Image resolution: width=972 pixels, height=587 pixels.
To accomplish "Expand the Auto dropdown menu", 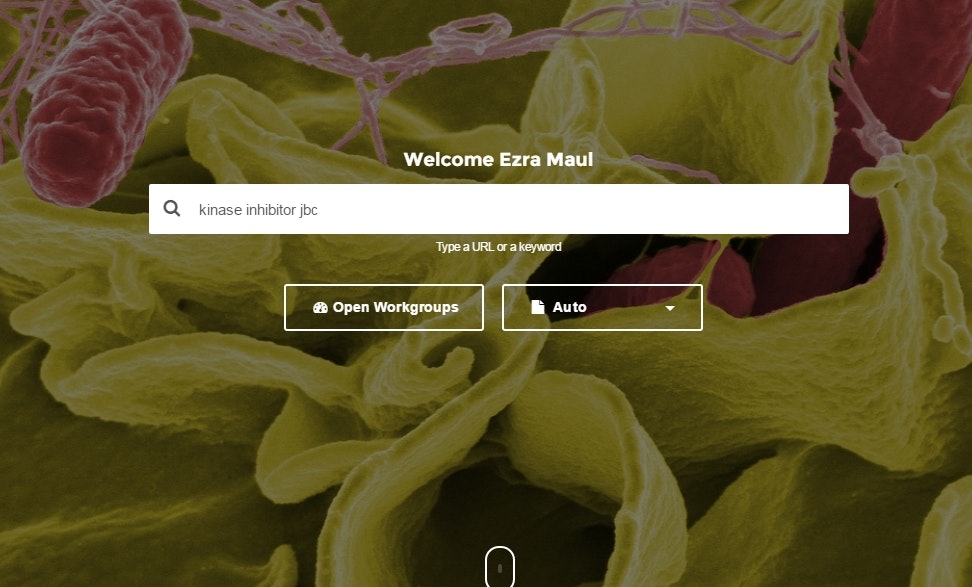I will [x=602, y=307].
